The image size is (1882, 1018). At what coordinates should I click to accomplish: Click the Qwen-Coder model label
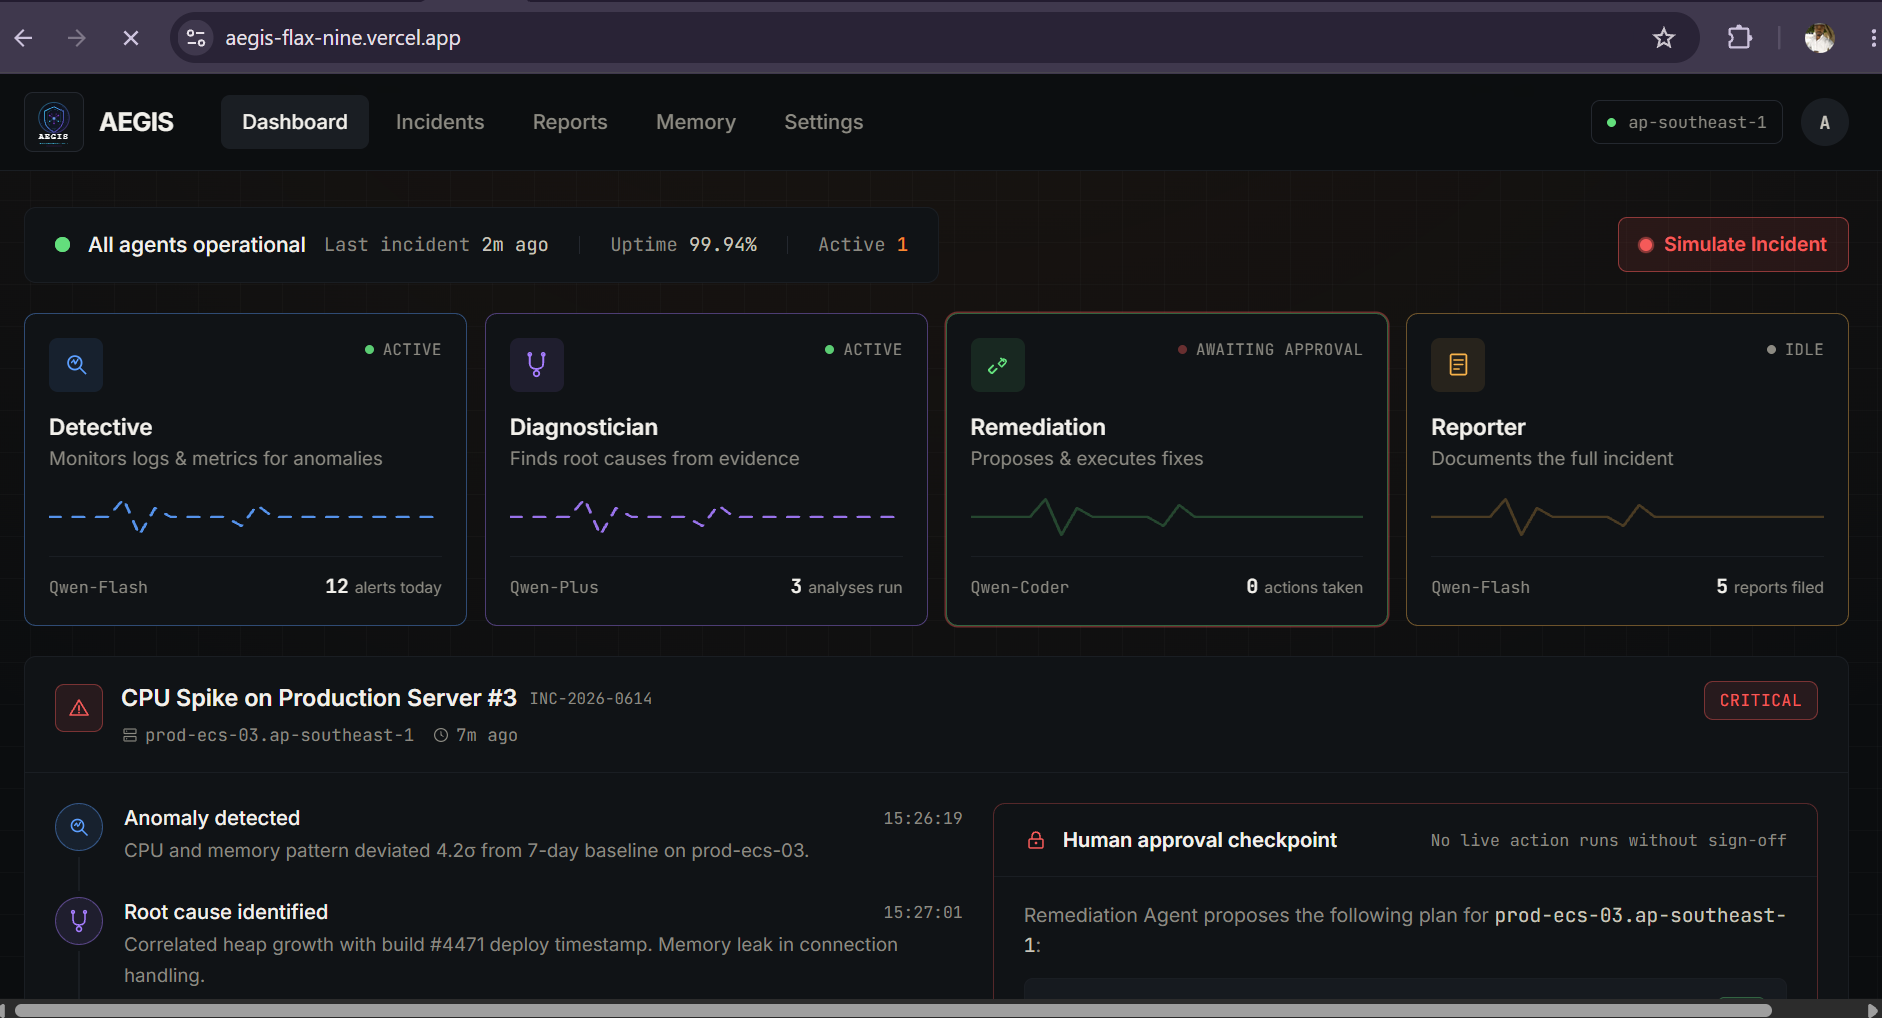click(x=1020, y=588)
